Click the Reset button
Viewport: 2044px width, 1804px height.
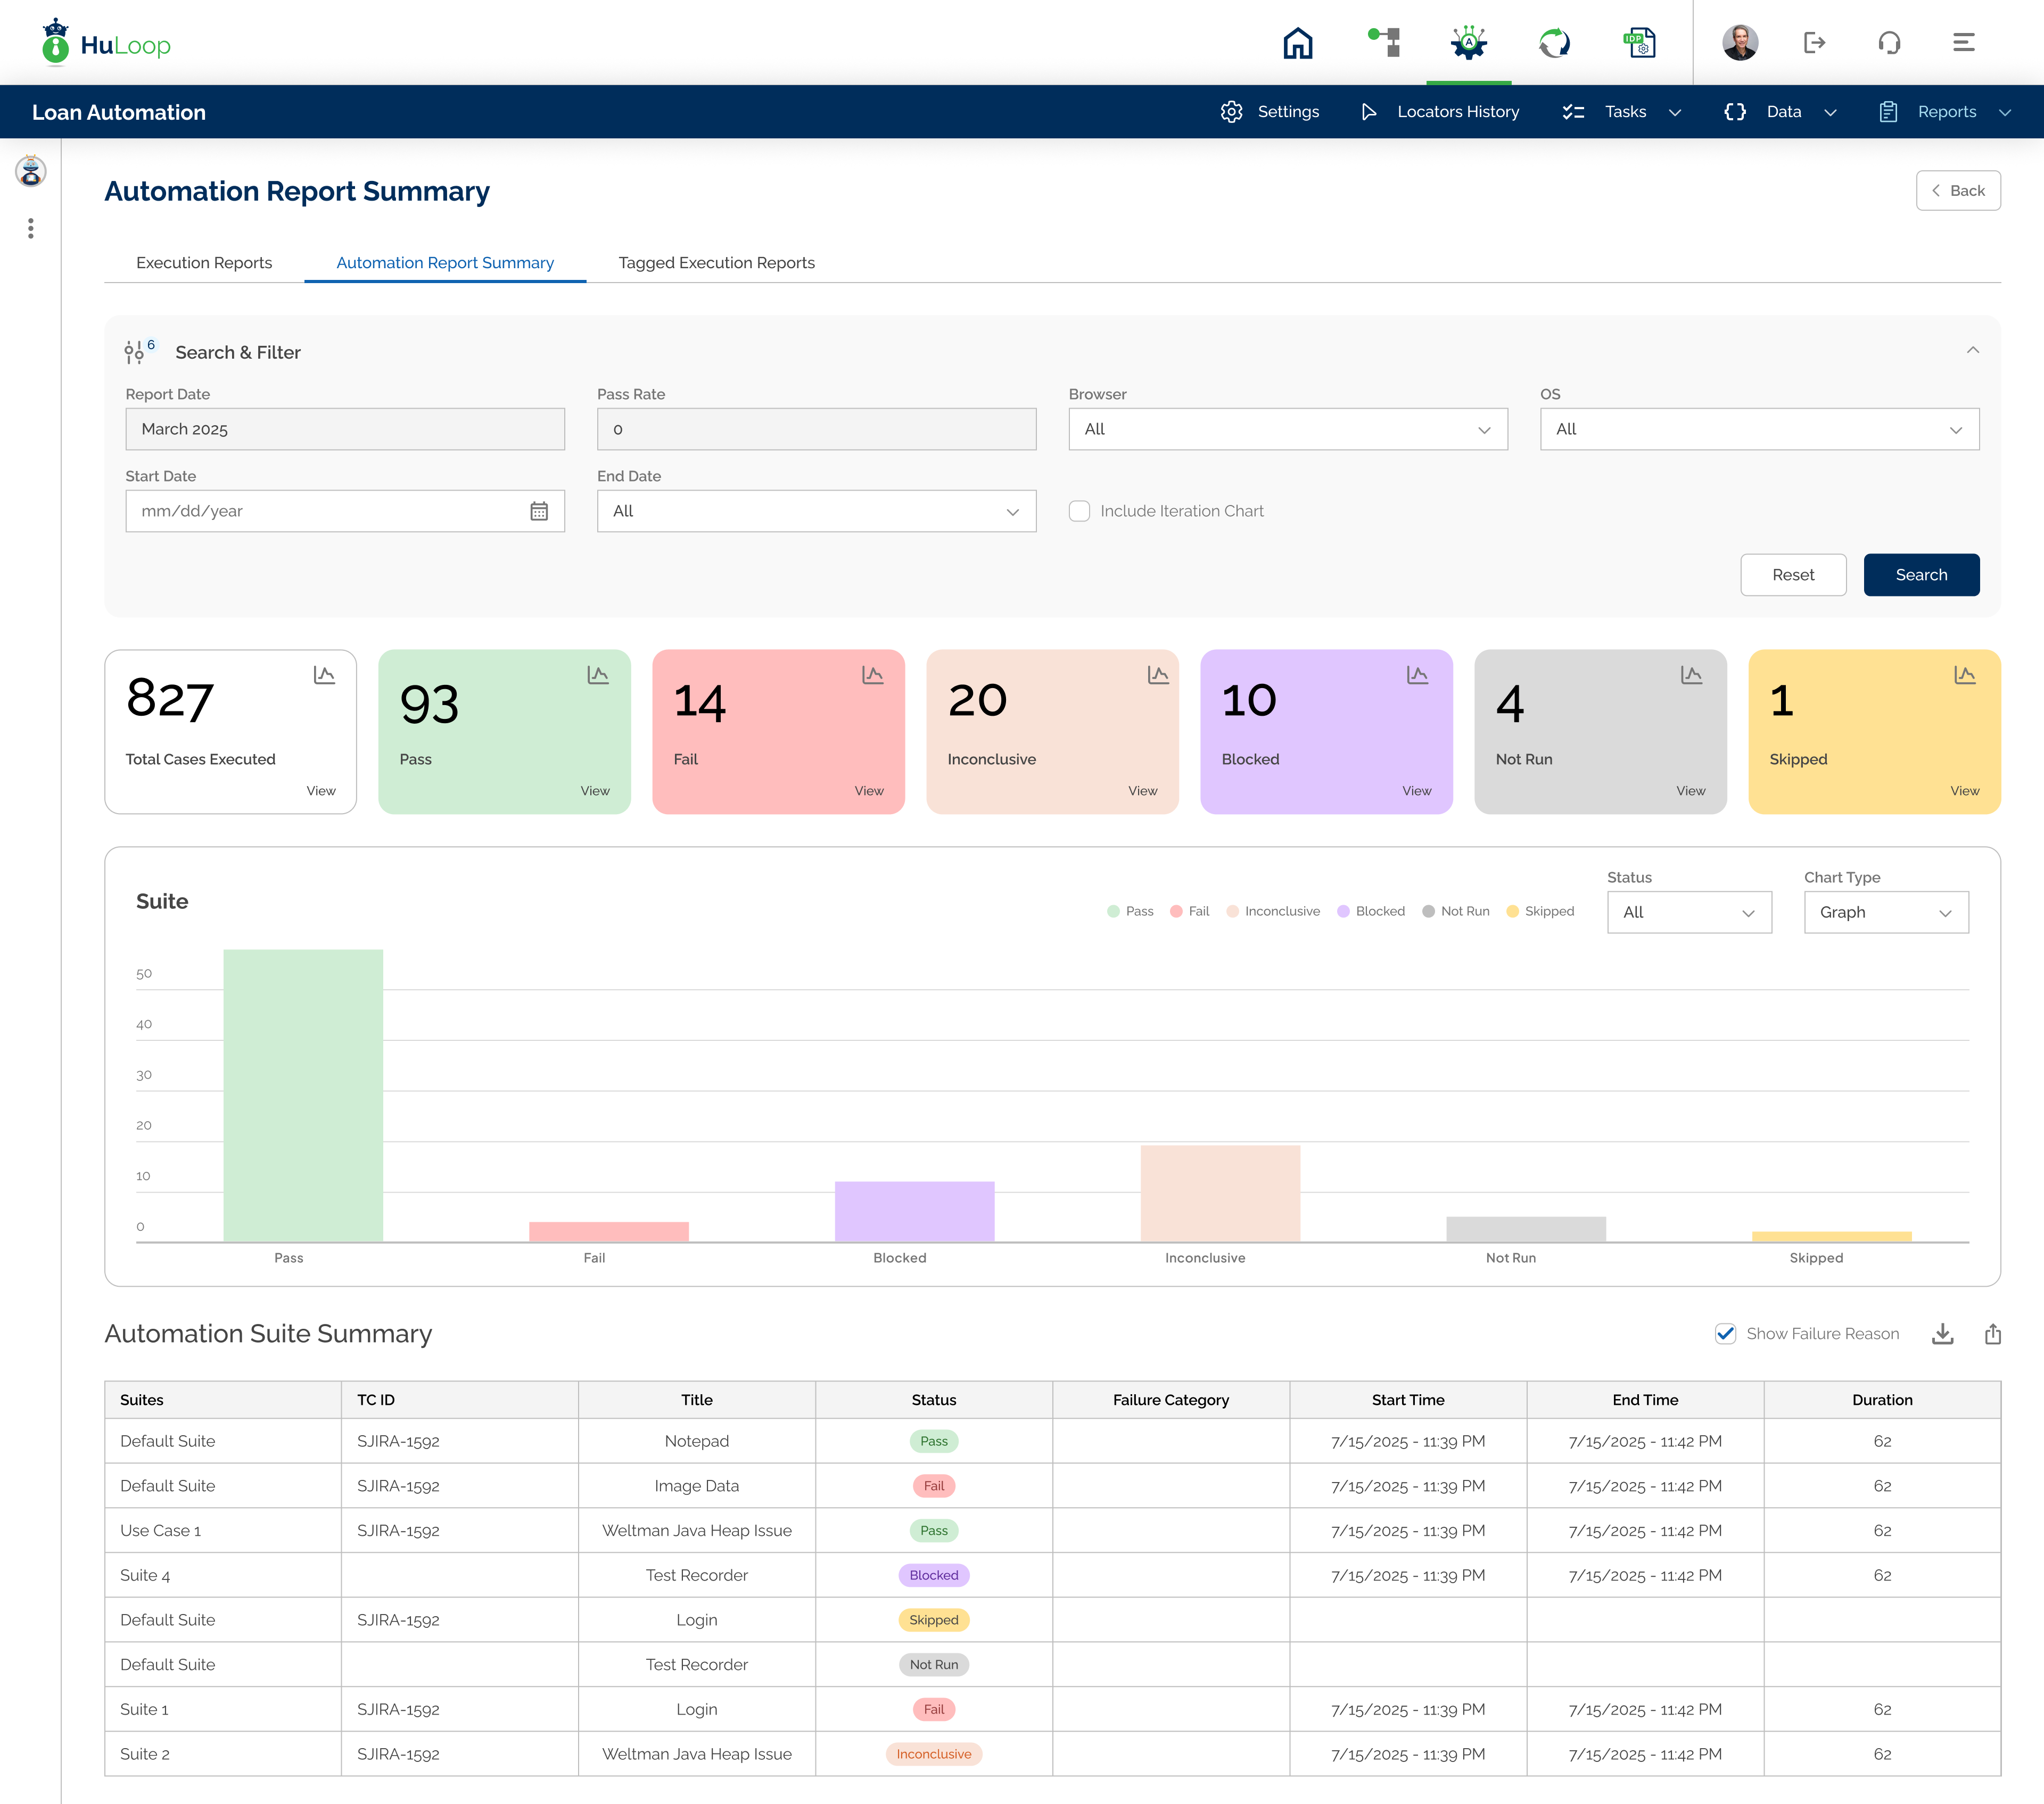[x=1793, y=575]
